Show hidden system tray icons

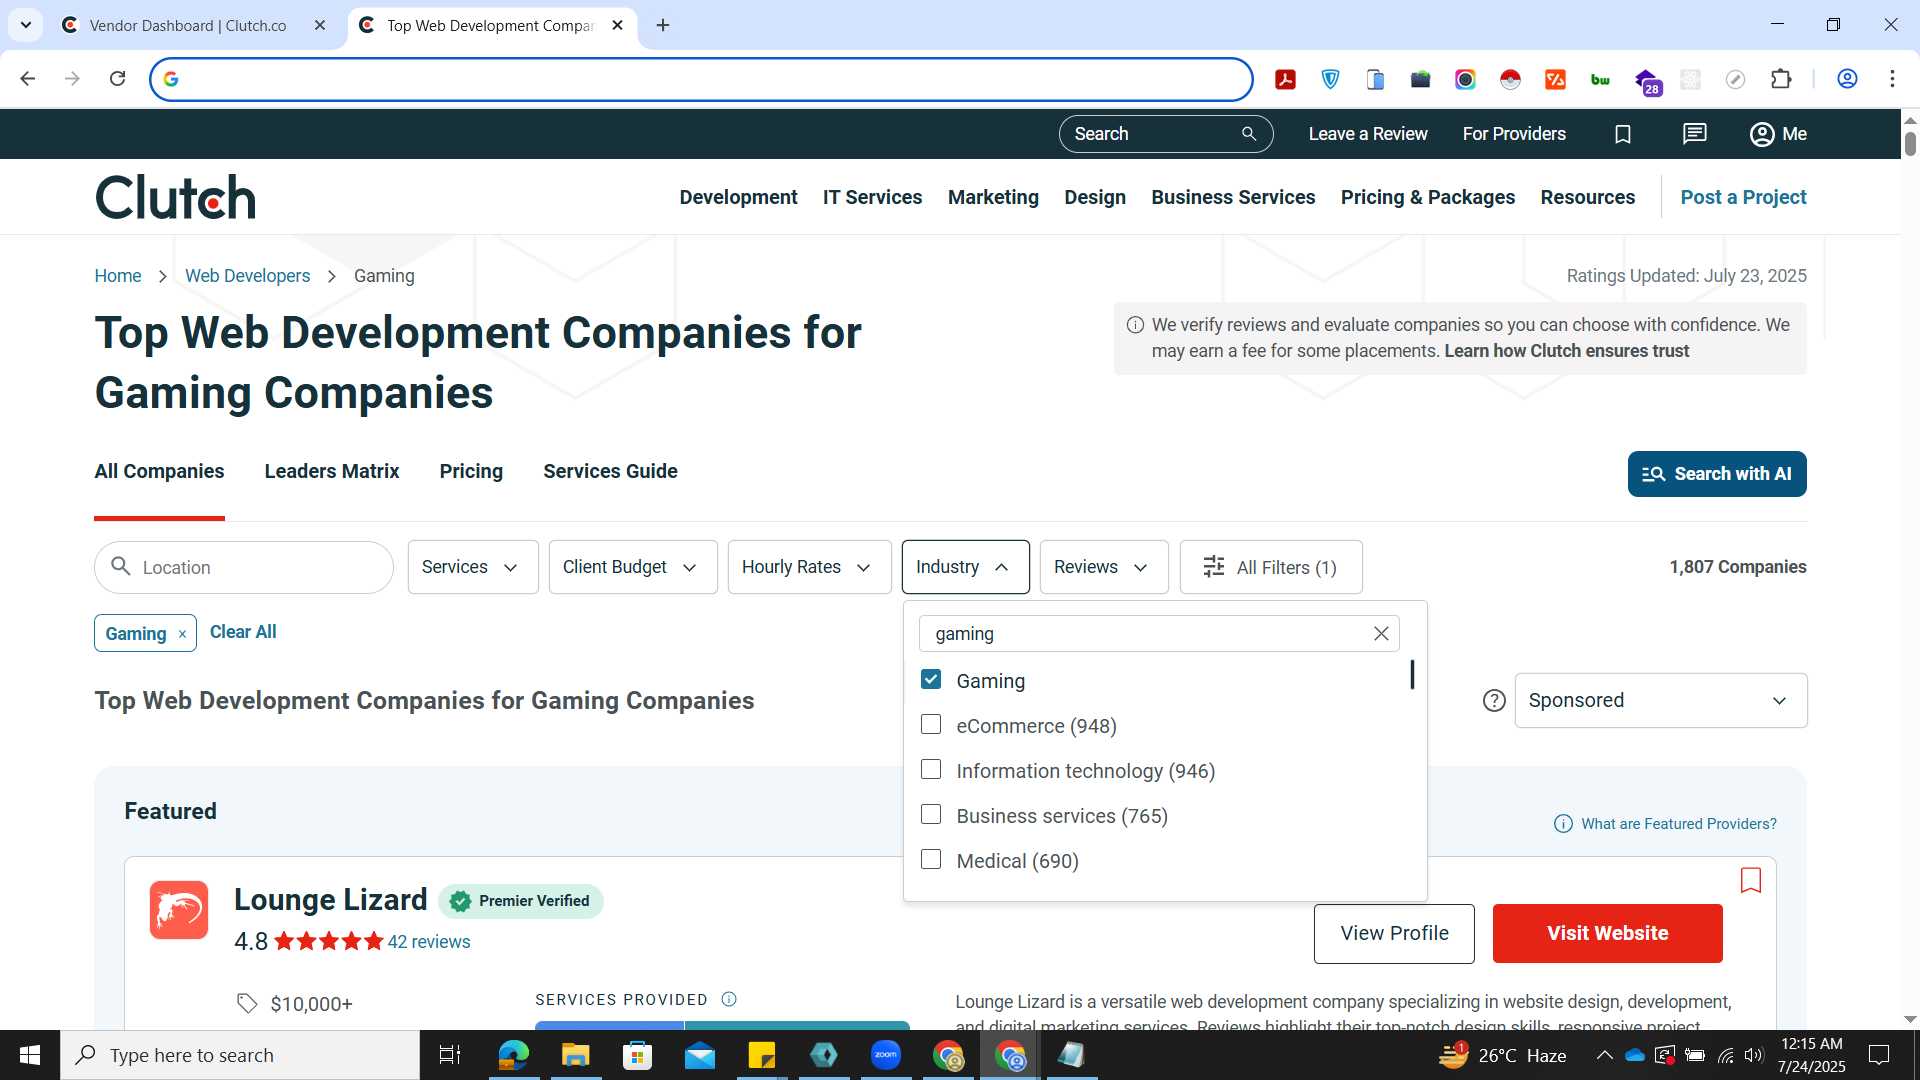click(x=1604, y=1055)
